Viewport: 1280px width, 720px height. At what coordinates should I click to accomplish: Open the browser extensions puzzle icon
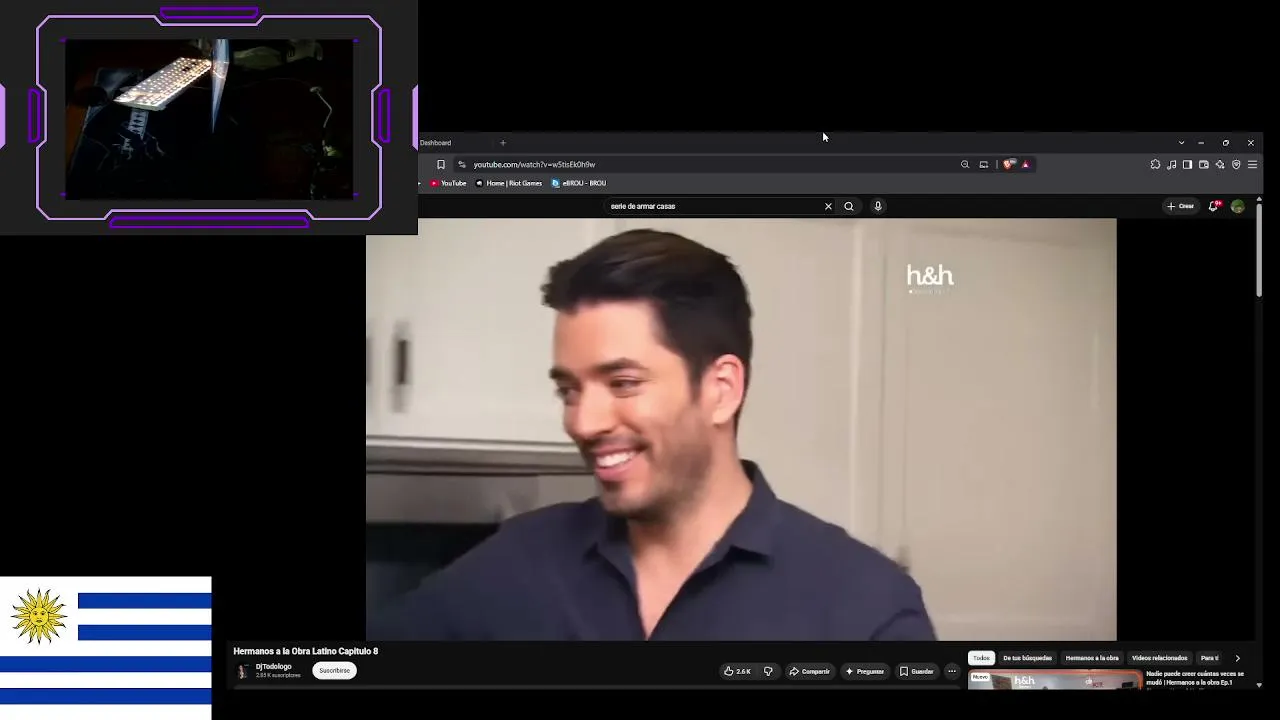1155,164
